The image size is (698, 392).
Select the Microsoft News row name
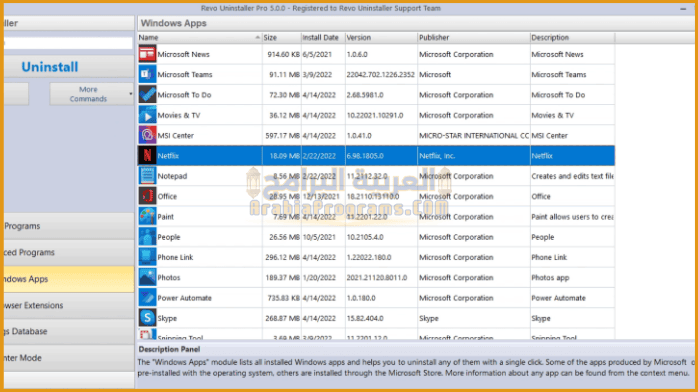tap(183, 54)
